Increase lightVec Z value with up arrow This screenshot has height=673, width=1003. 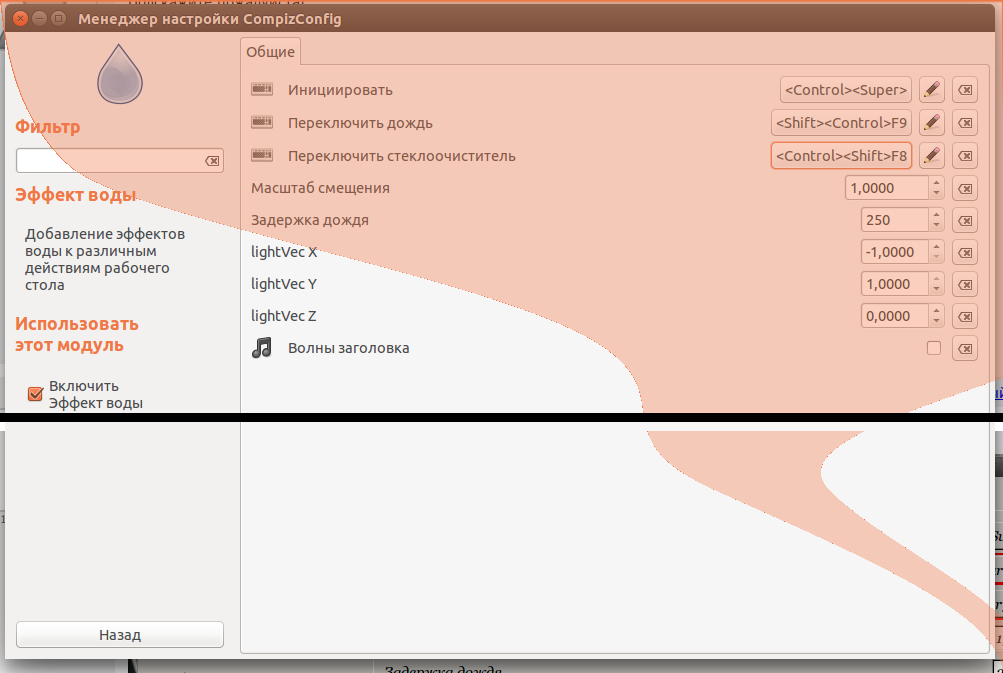(936, 311)
